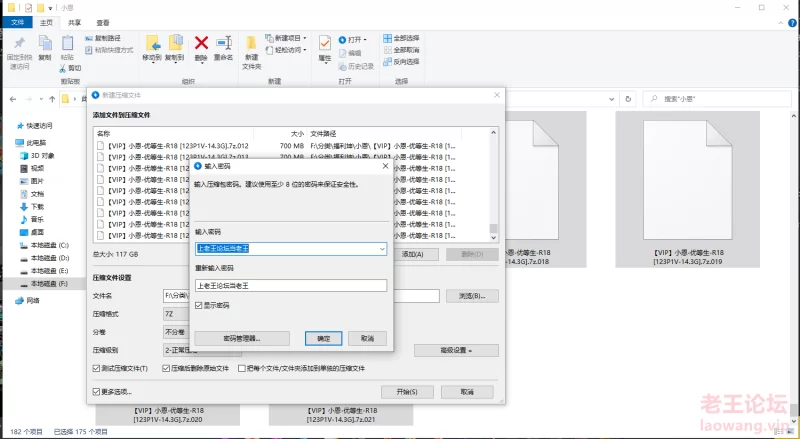The width and height of the screenshot is (800, 439).
Task: Click Cancel in new archive dialog
Action: (467, 392)
